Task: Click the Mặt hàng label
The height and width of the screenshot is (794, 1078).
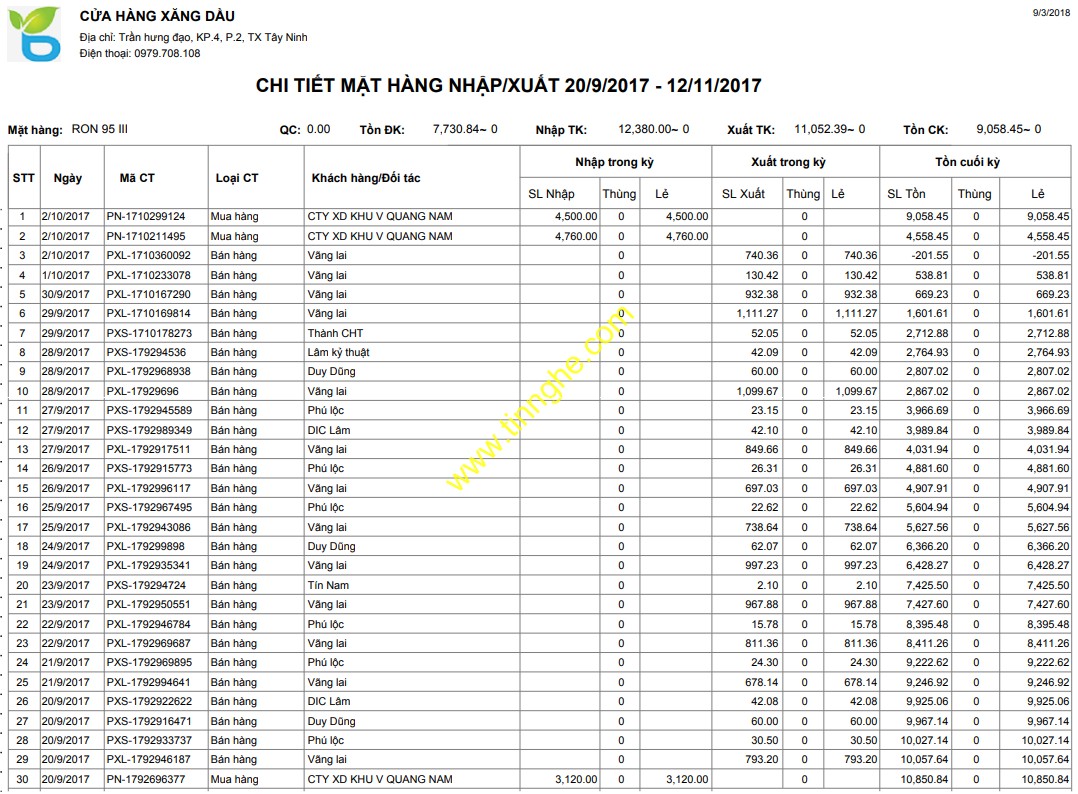Action: point(35,130)
